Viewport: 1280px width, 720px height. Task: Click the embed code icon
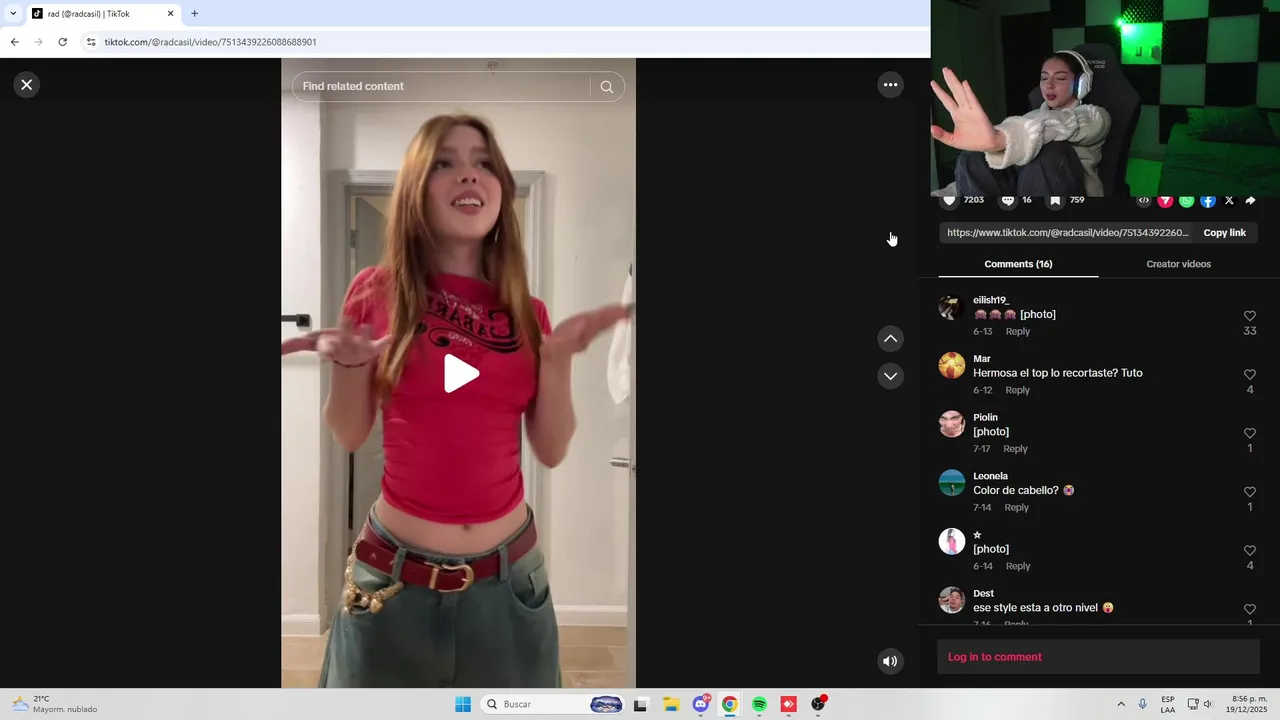pyautogui.click(x=1144, y=201)
